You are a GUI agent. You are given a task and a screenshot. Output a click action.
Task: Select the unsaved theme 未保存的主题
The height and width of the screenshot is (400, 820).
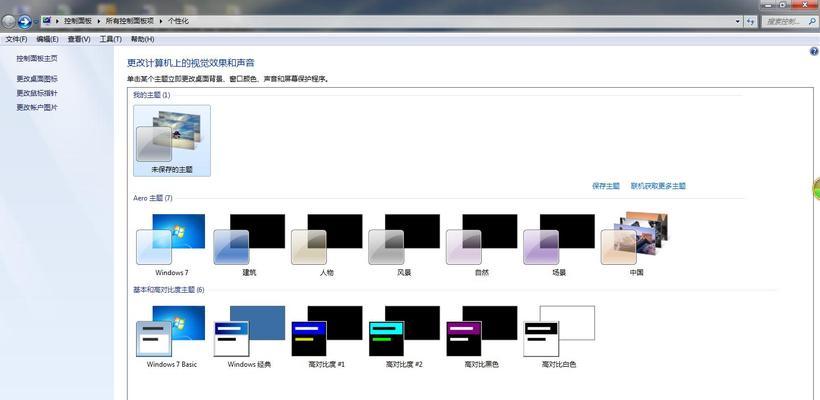coord(172,140)
